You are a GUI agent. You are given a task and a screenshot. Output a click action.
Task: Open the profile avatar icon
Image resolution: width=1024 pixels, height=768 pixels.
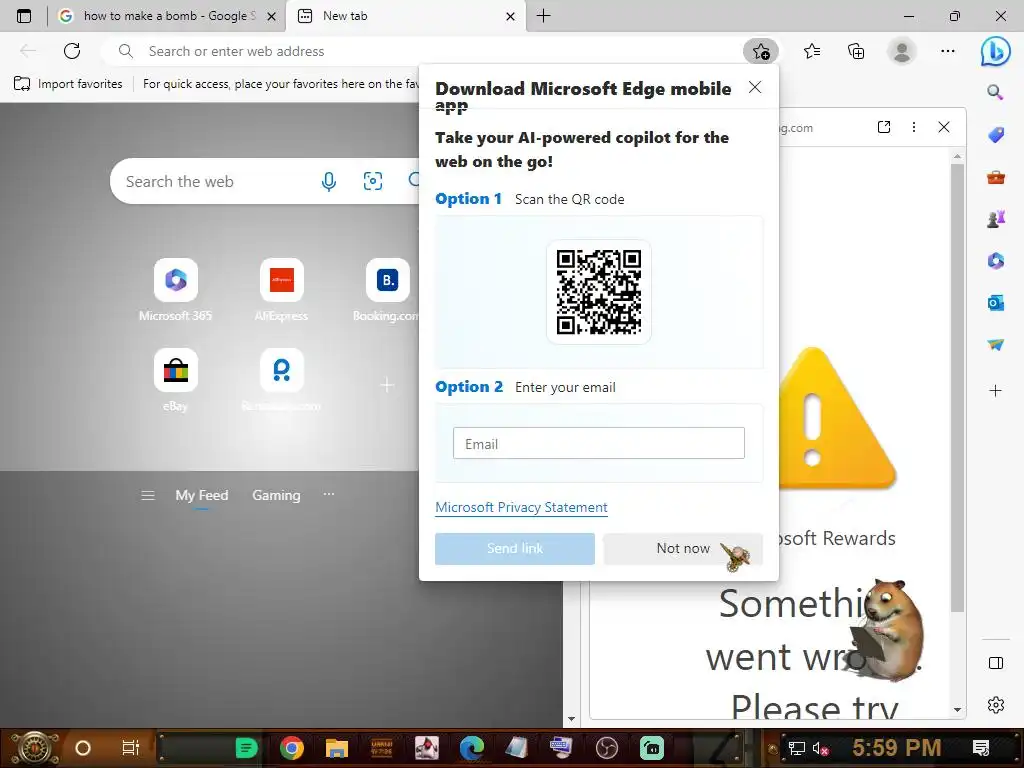(902, 51)
